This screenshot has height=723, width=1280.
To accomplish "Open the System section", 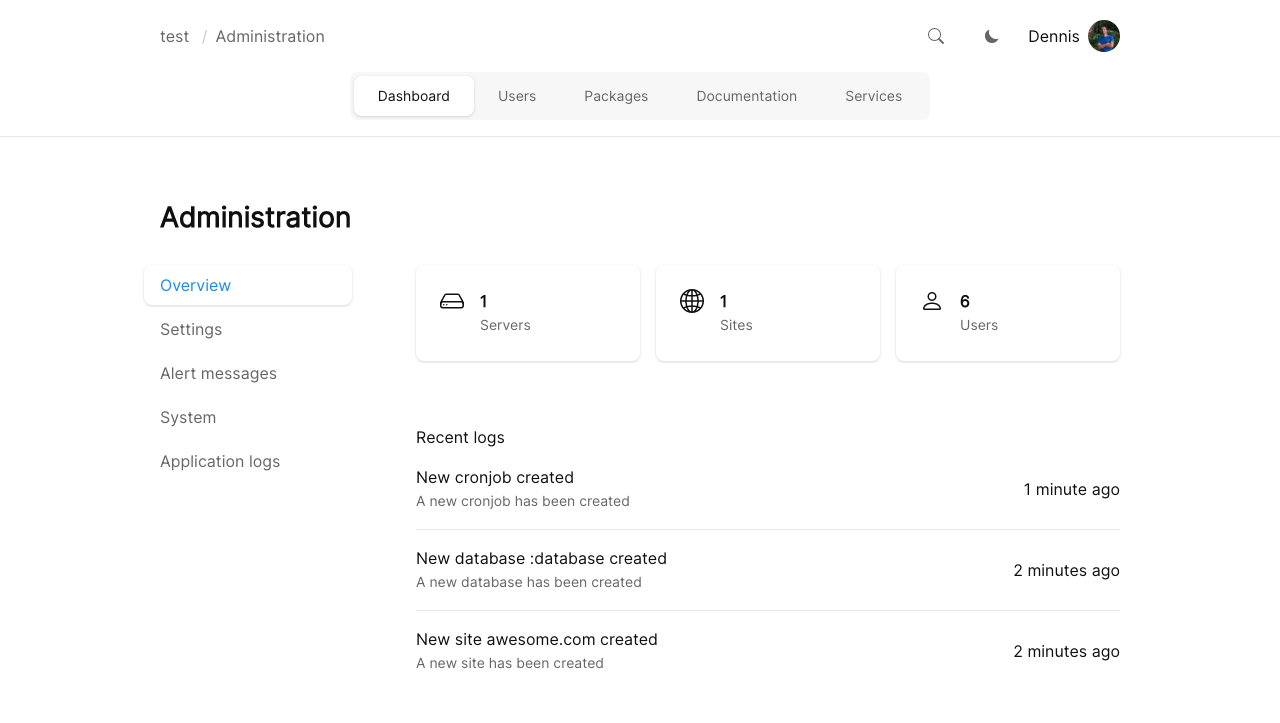I will point(188,417).
